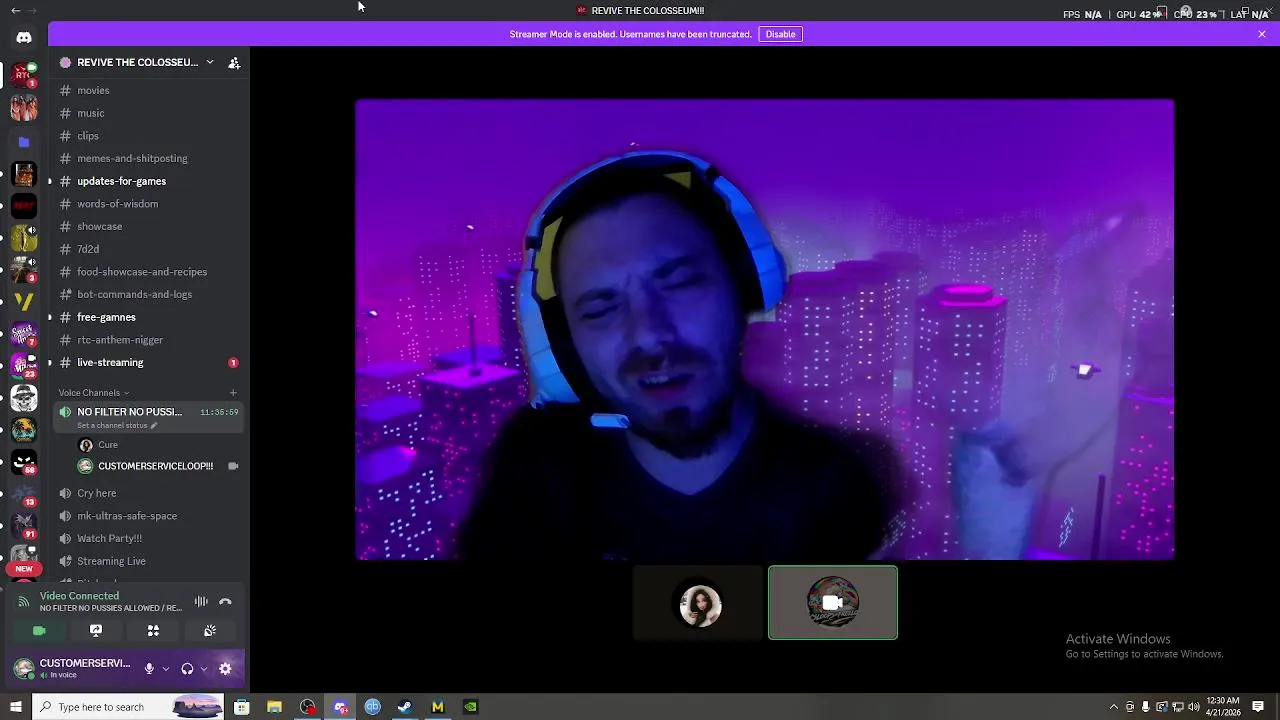Open microphone input options dropdown
The image size is (1280, 720).
coord(165,669)
